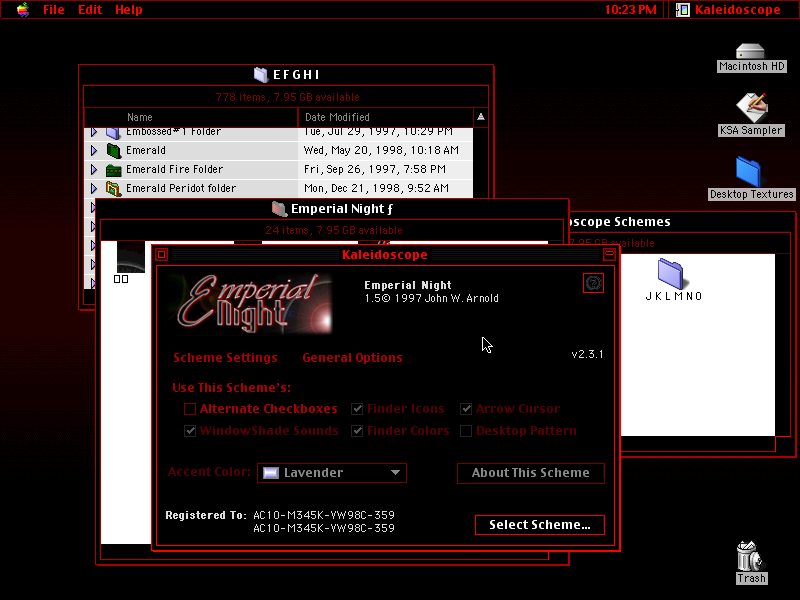Click the Emerald folder icon
Viewport: 800px width, 600px height.
[113, 151]
